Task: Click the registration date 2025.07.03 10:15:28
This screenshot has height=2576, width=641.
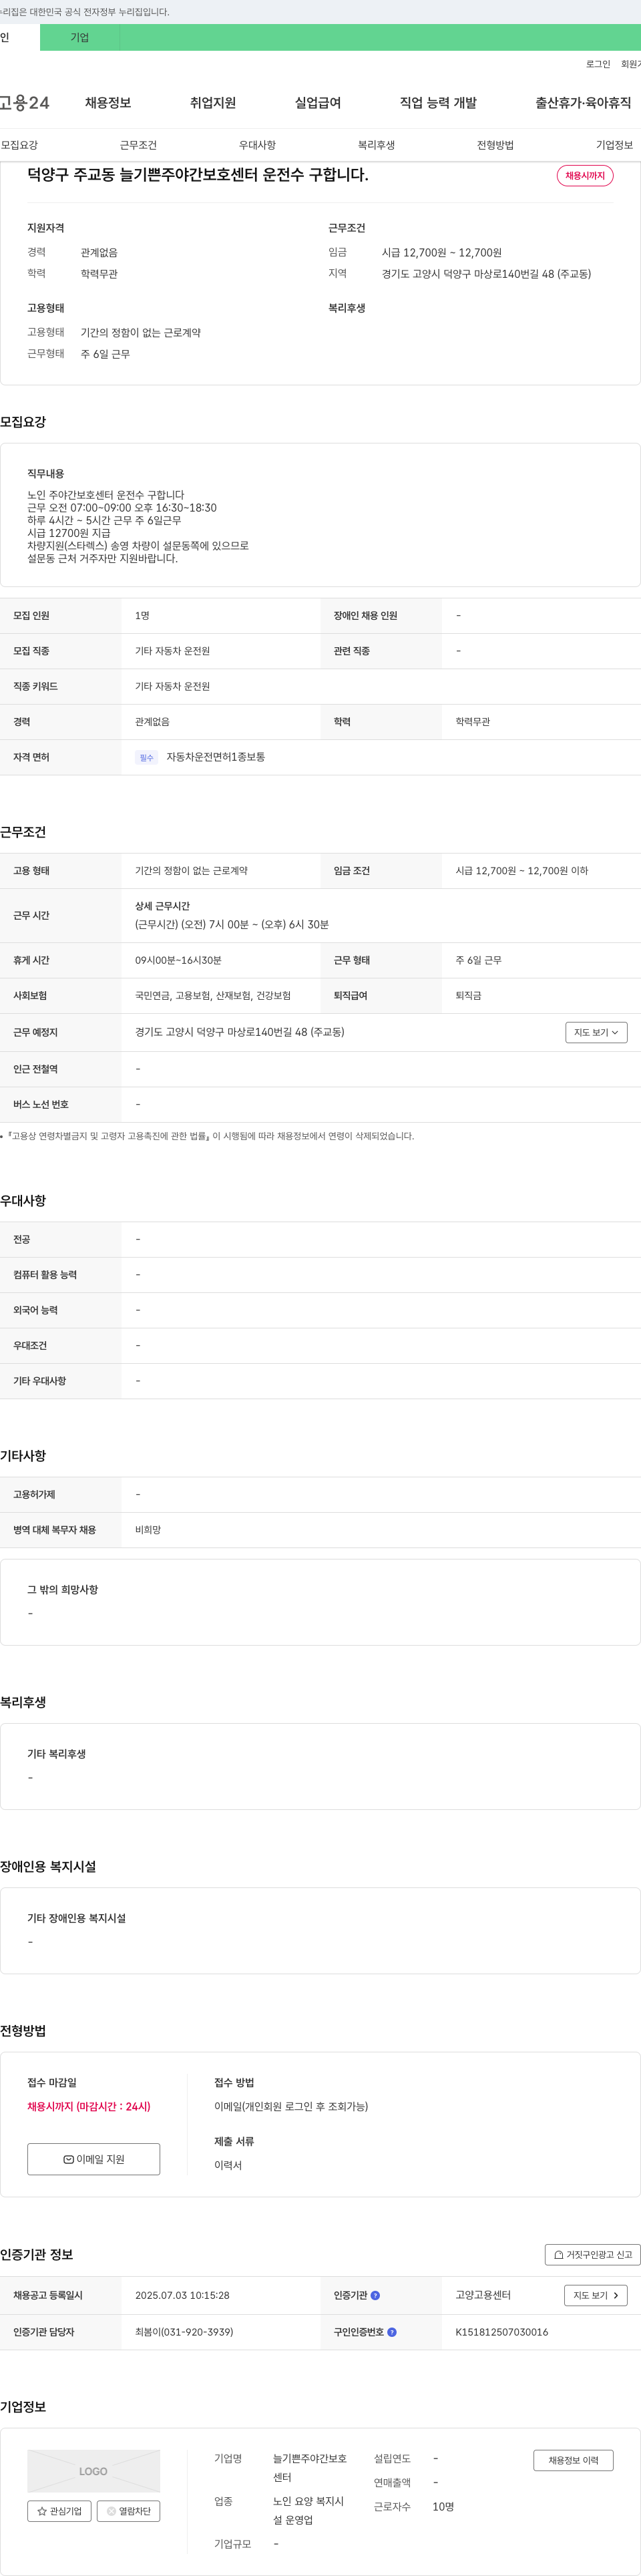Action: coord(182,2295)
